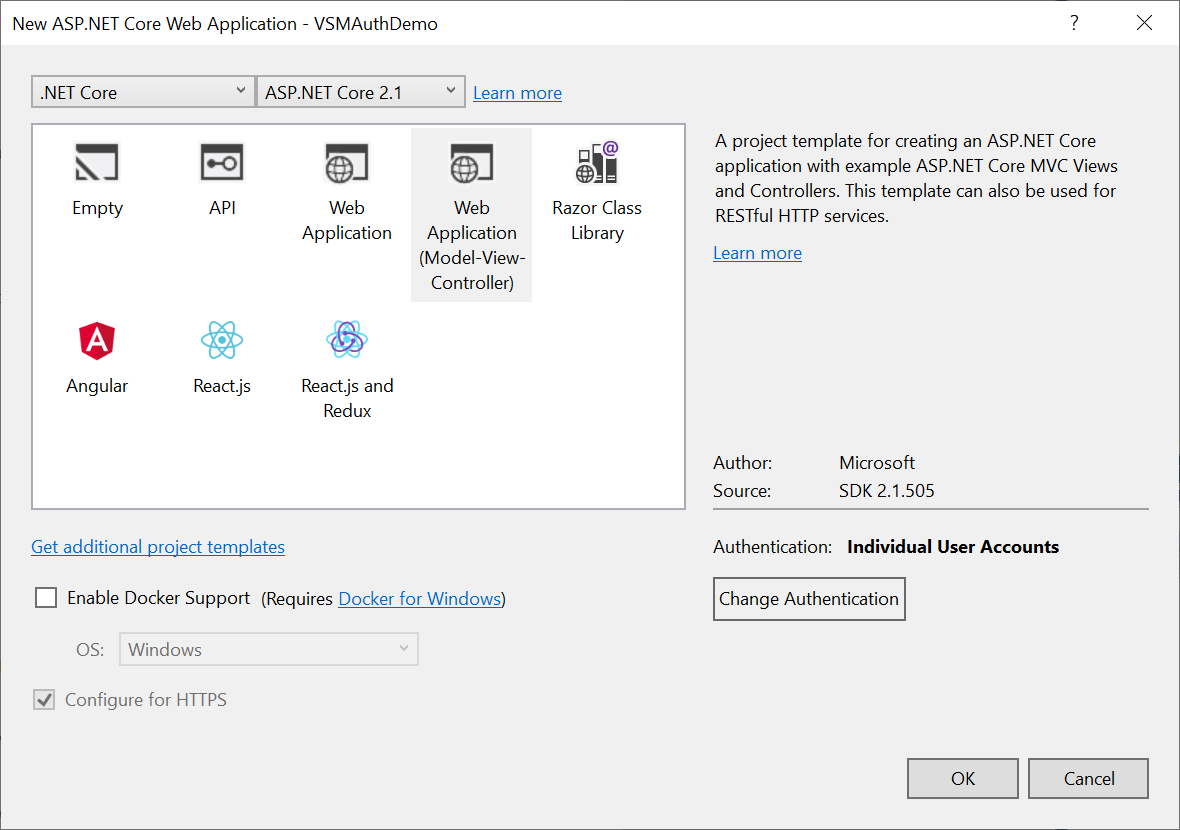The width and height of the screenshot is (1180, 830).
Task: Pick the React.js and Redux template
Action: click(347, 341)
